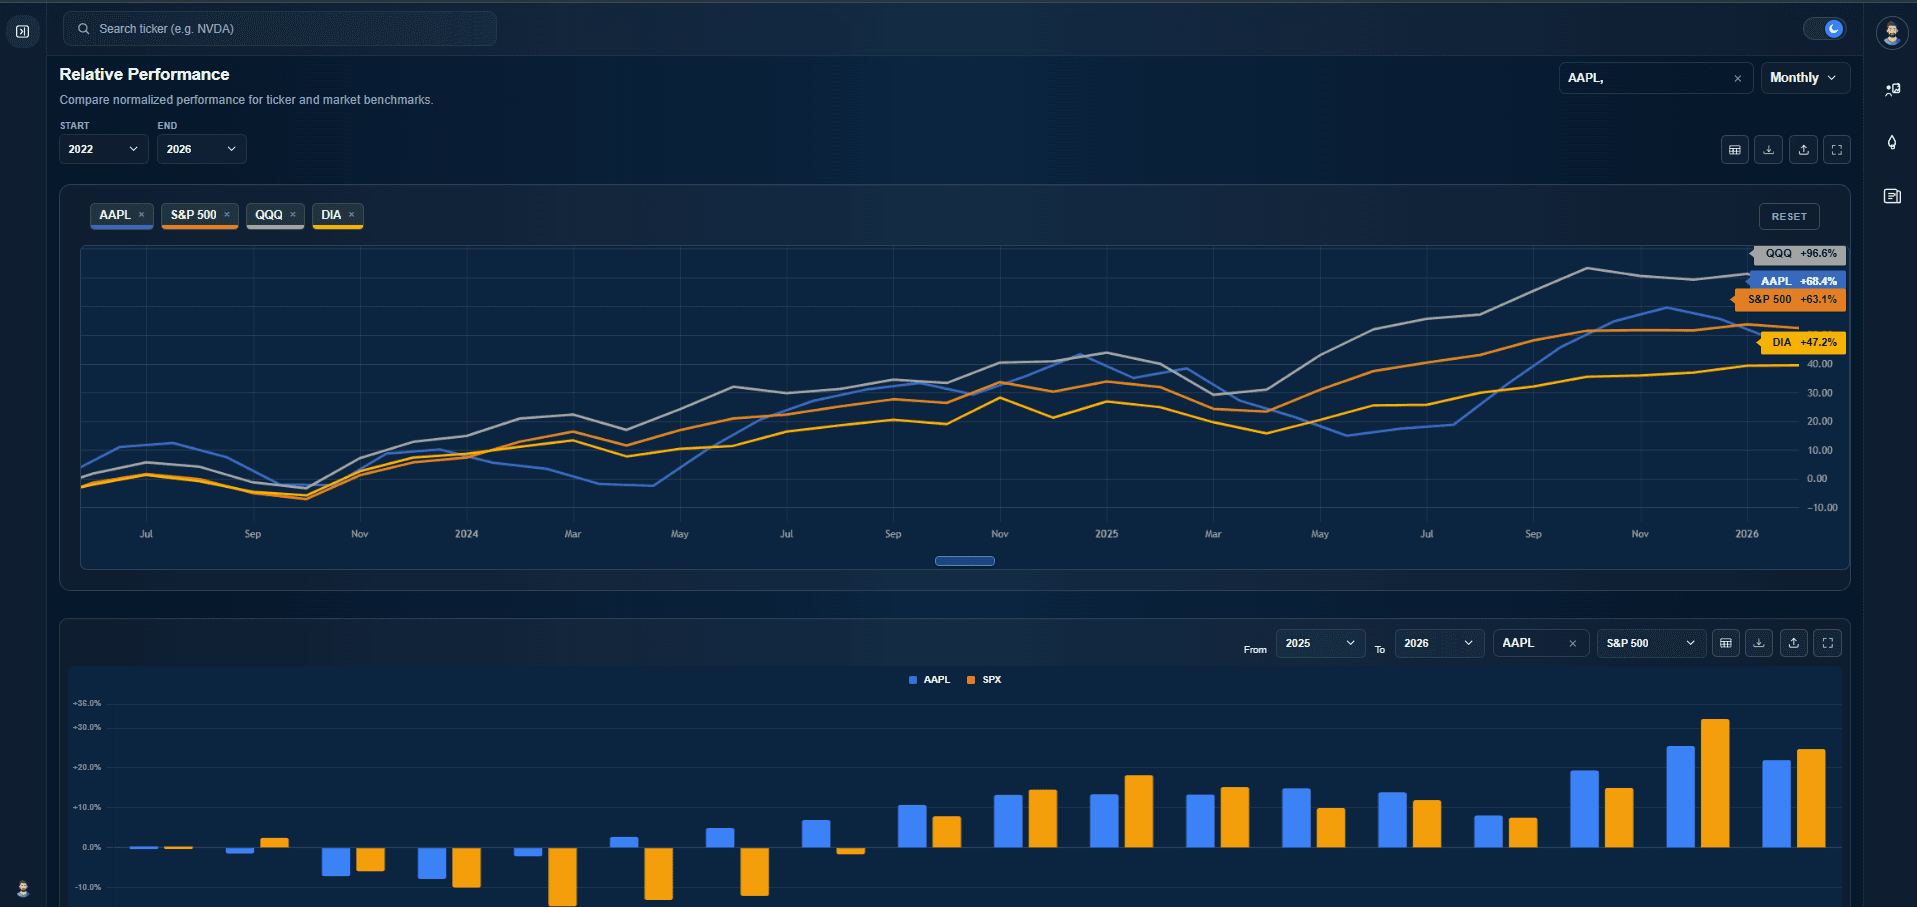Open the To 2026 year dropdown
Screen dimensions: 1917x907
pos(1440,643)
